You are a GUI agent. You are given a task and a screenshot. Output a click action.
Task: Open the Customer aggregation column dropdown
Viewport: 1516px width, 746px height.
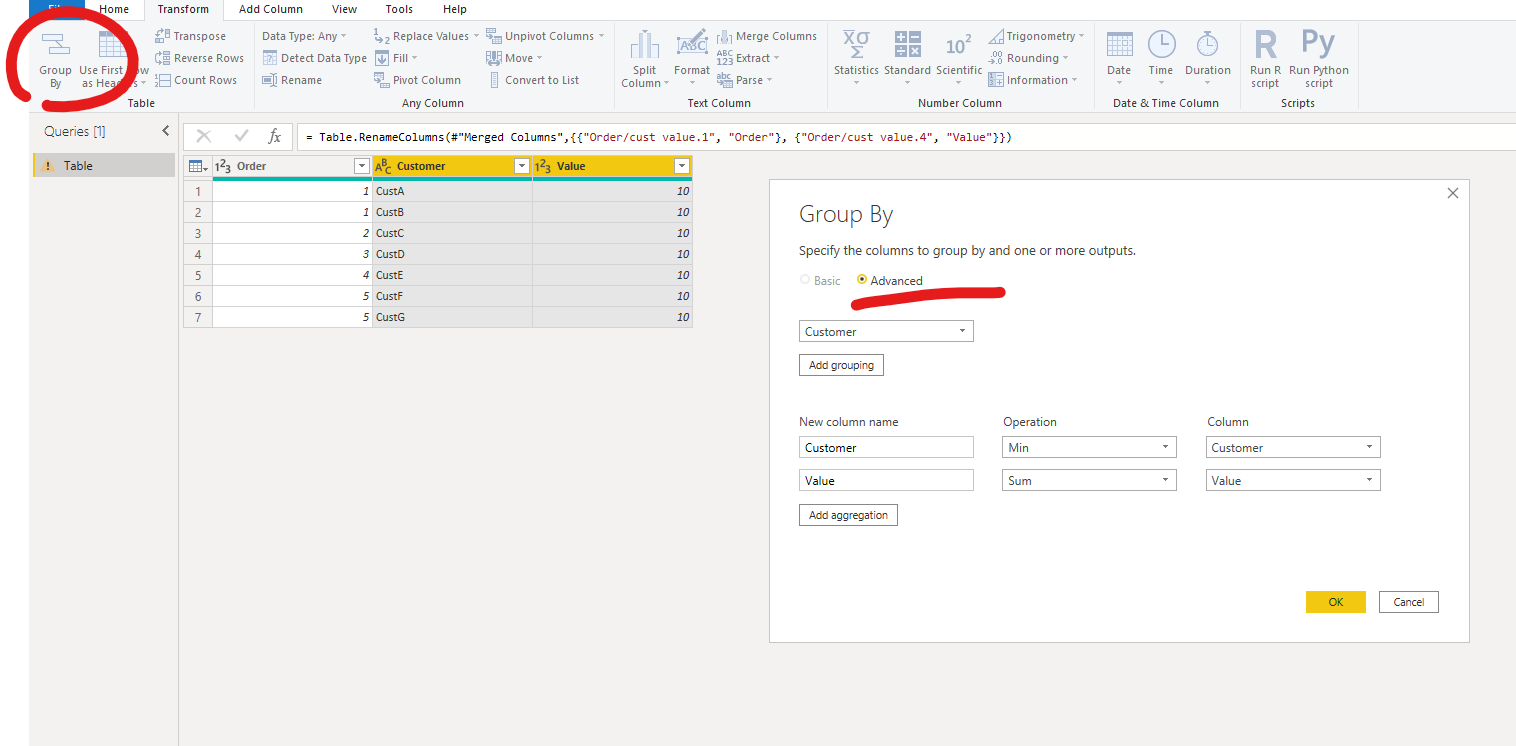click(x=1293, y=447)
